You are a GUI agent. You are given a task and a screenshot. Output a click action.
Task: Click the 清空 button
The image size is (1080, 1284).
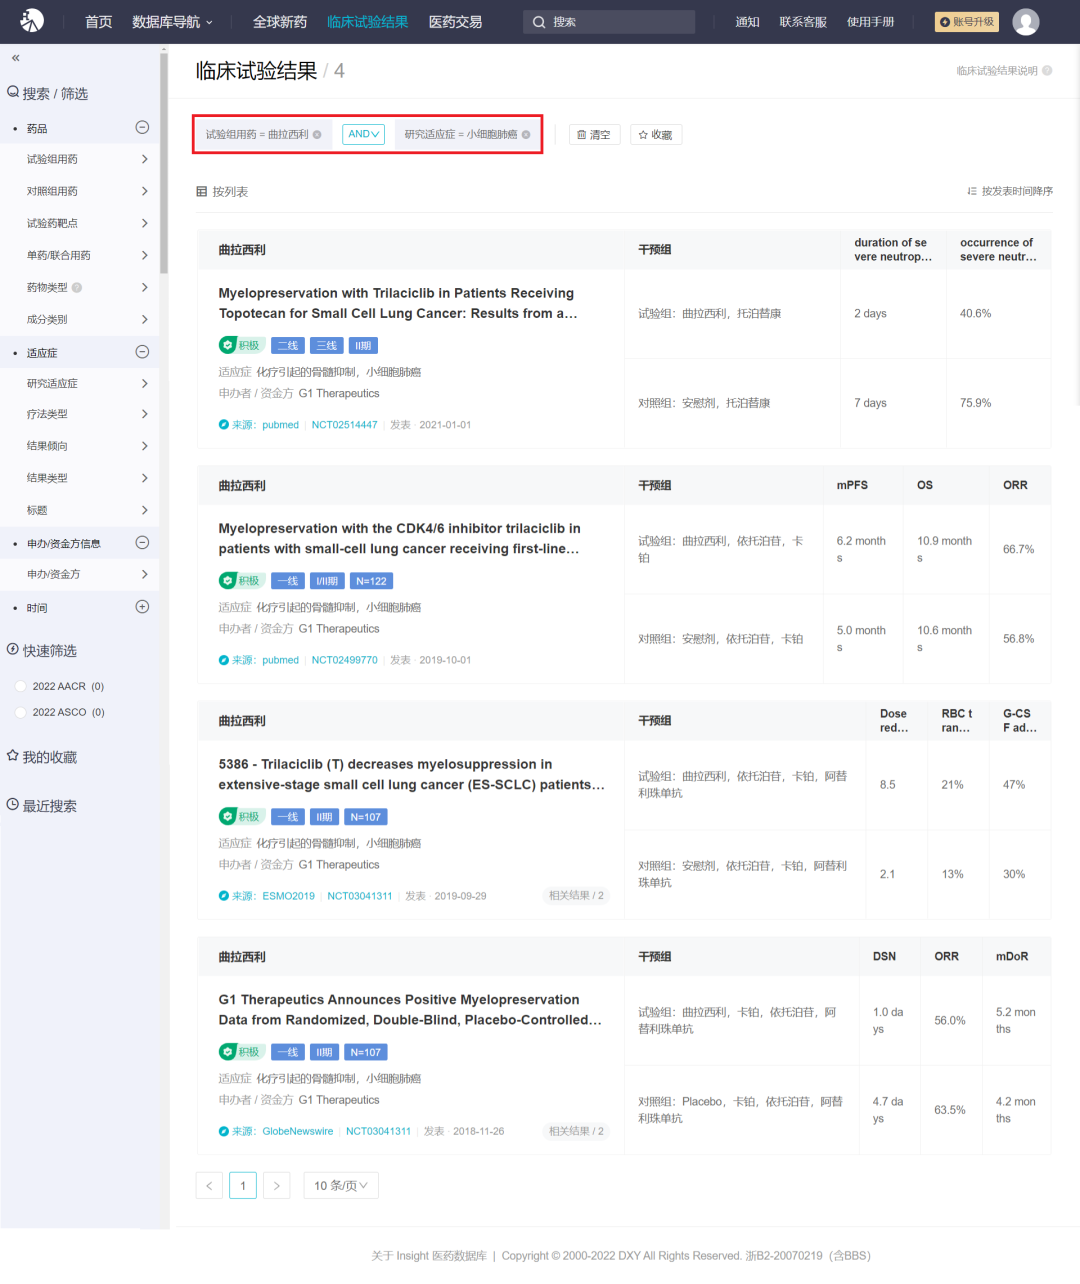click(x=594, y=135)
